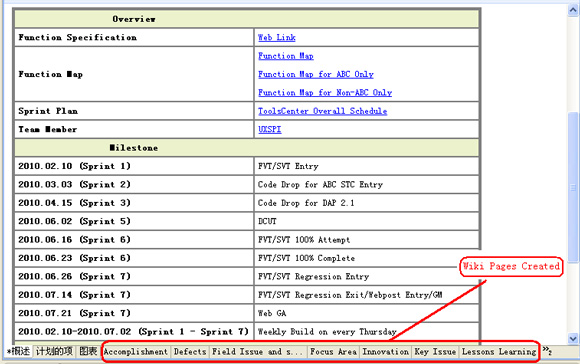580x364 pixels.
Task: Open the Innovation tab
Action: pyautogui.click(x=385, y=351)
